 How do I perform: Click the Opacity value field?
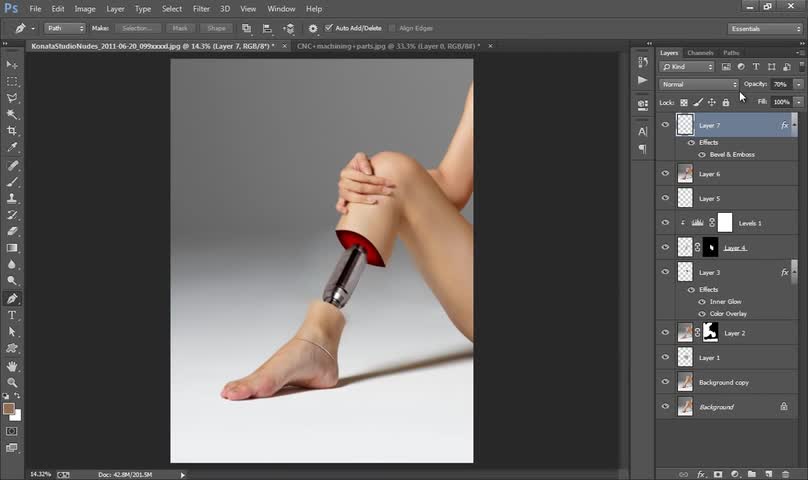(x=781, y=84)
